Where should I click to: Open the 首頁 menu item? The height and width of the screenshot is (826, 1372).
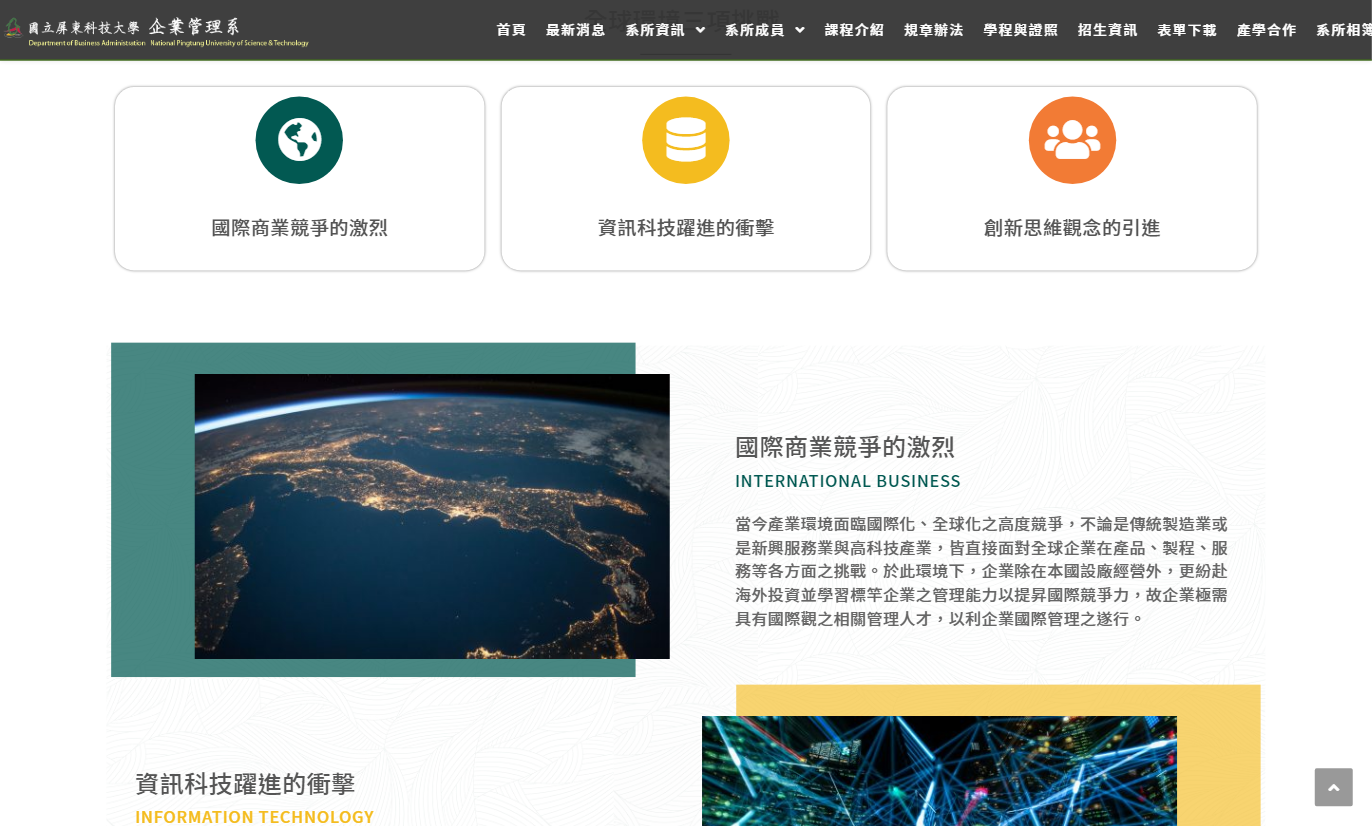point(511,30)
